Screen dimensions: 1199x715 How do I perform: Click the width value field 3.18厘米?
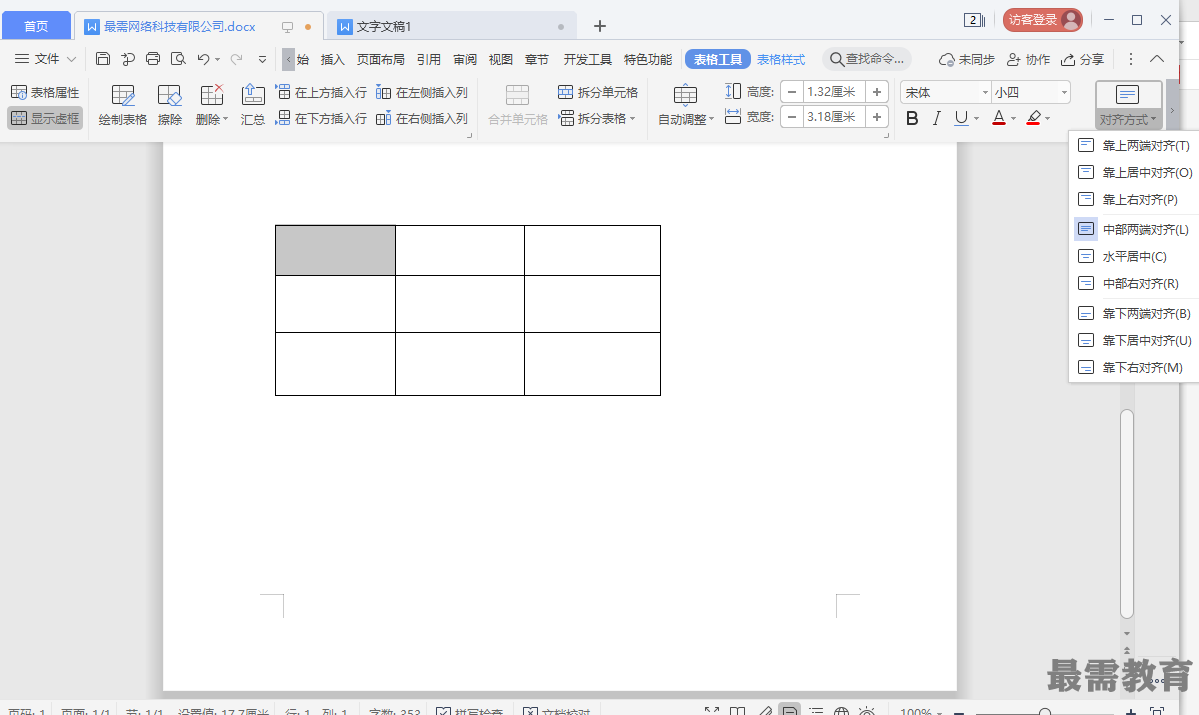833,117
